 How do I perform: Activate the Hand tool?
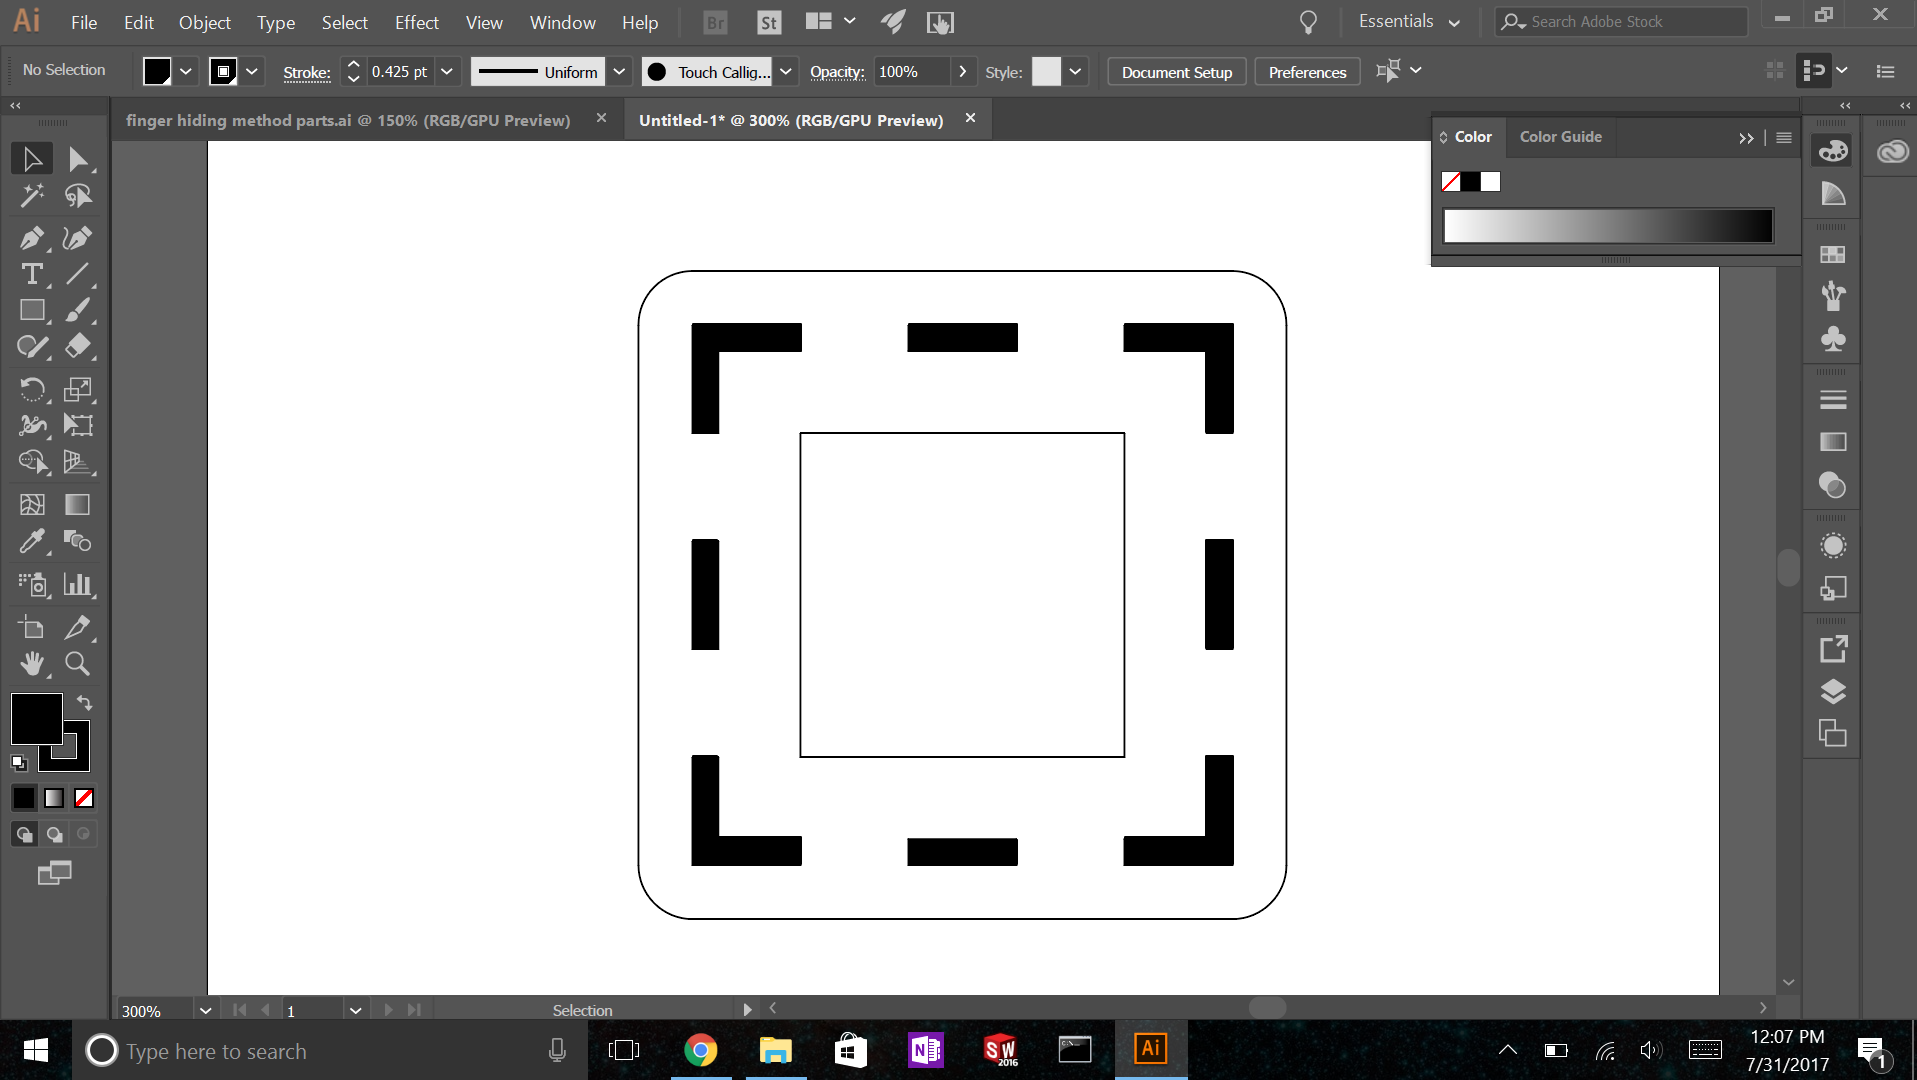[32, 664]
